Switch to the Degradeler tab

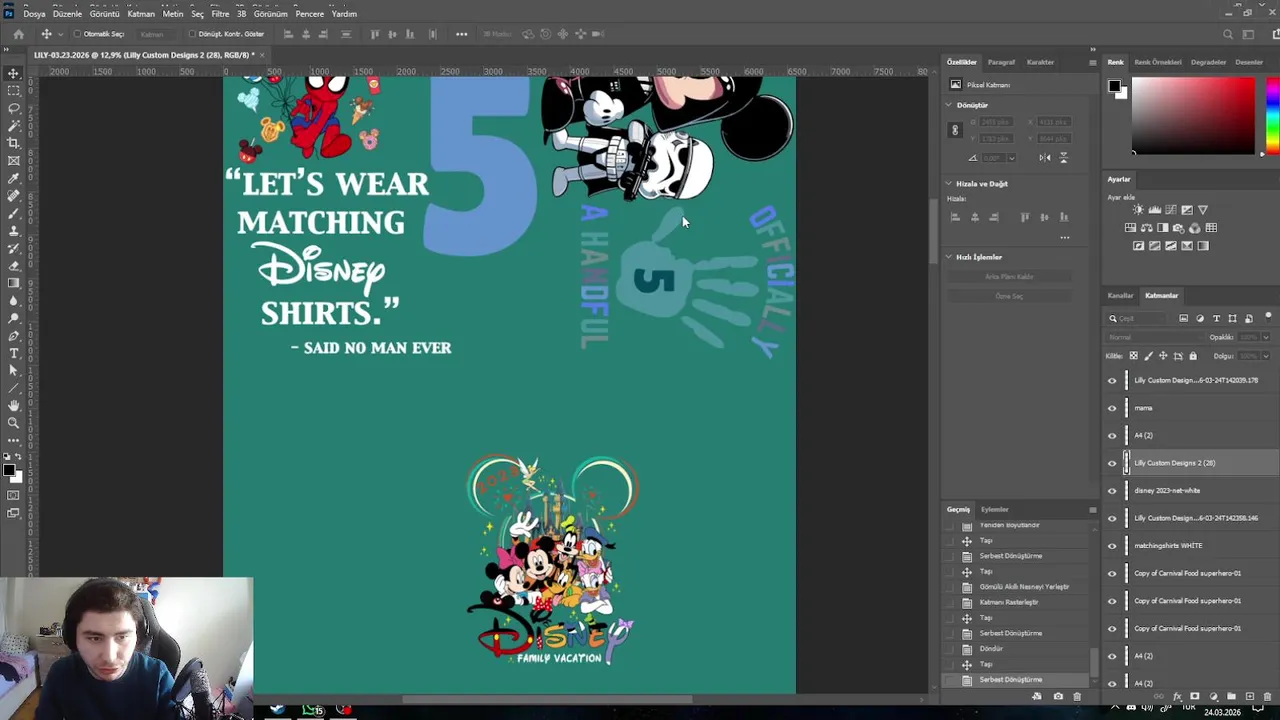(1208, 62)
